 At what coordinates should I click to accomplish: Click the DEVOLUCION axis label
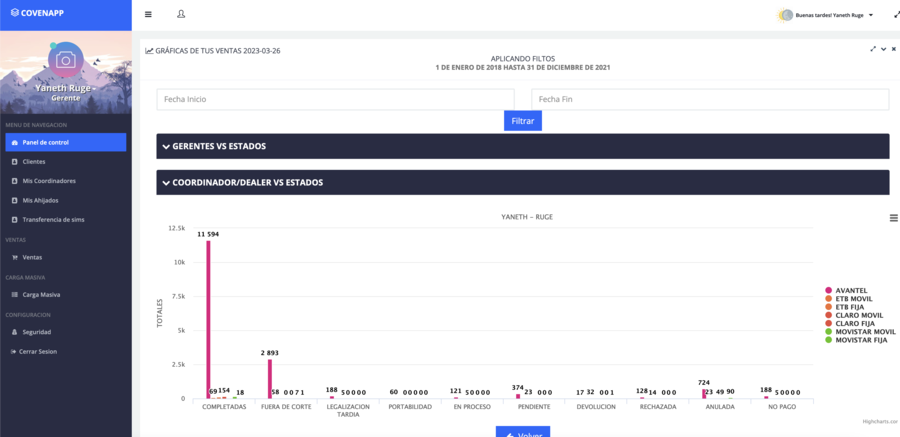coord(595,407)
